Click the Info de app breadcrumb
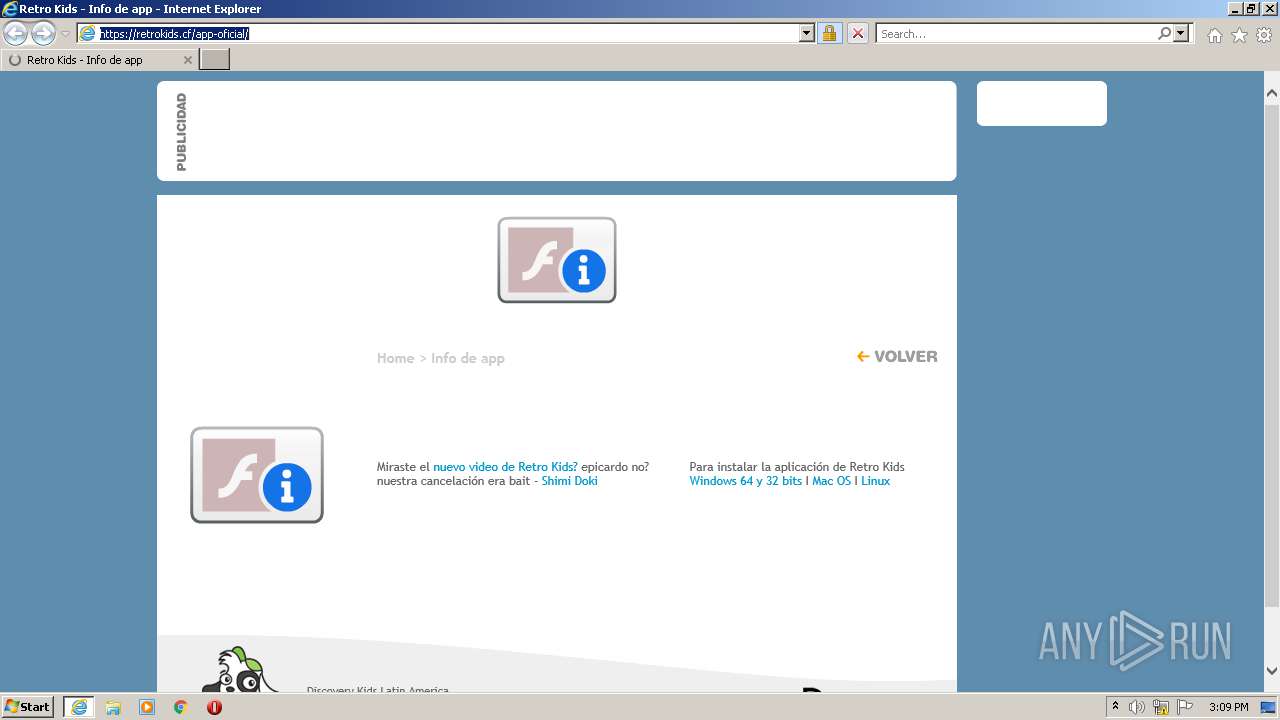Viewport: 1280px width, 720px height. [468, 358]
